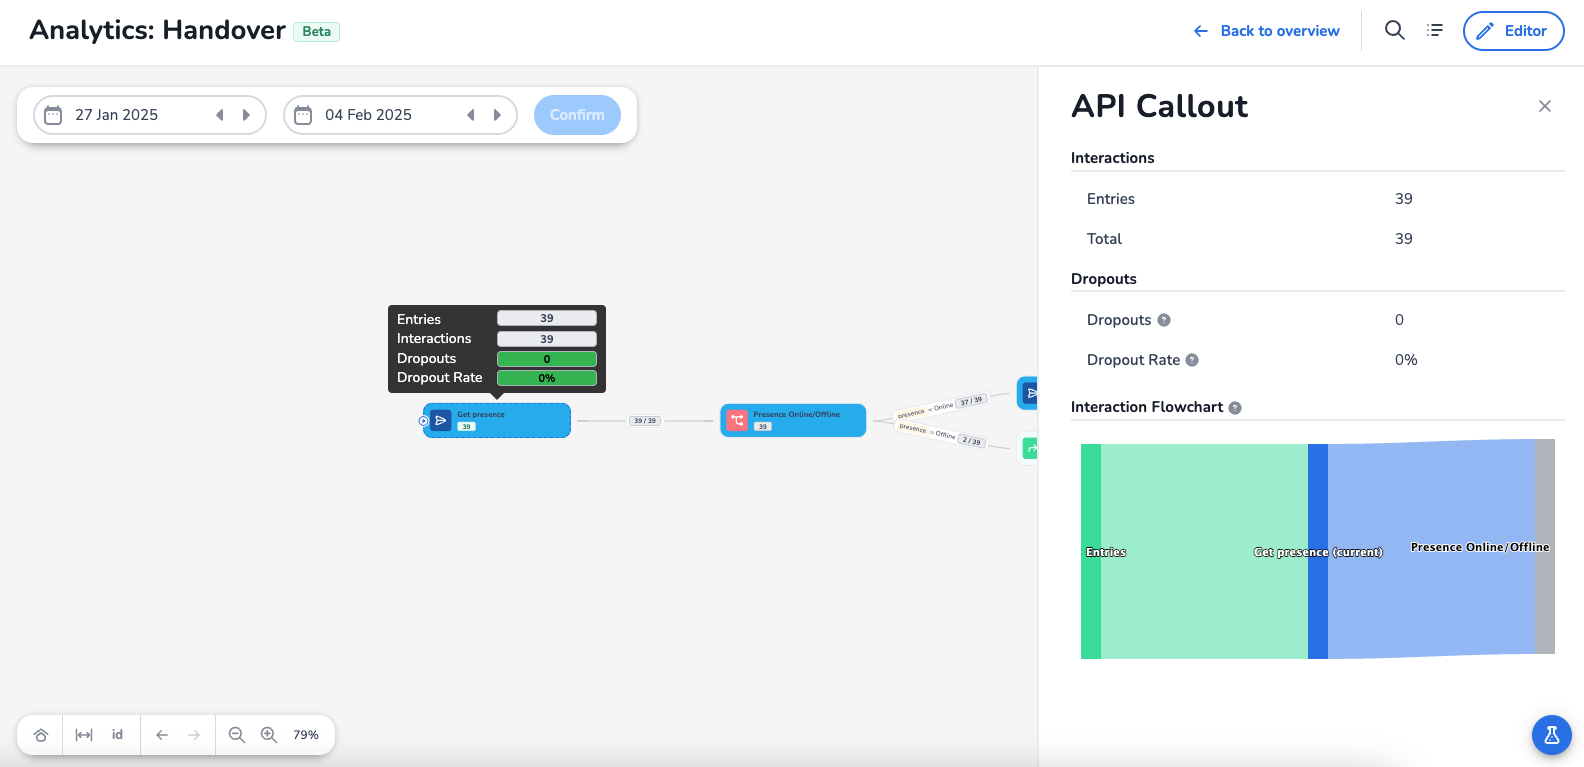This screenshot has width=1584, height=767.
Task: Click the help icon beside Dropout Rate
Action: (x=1192, y=360)
